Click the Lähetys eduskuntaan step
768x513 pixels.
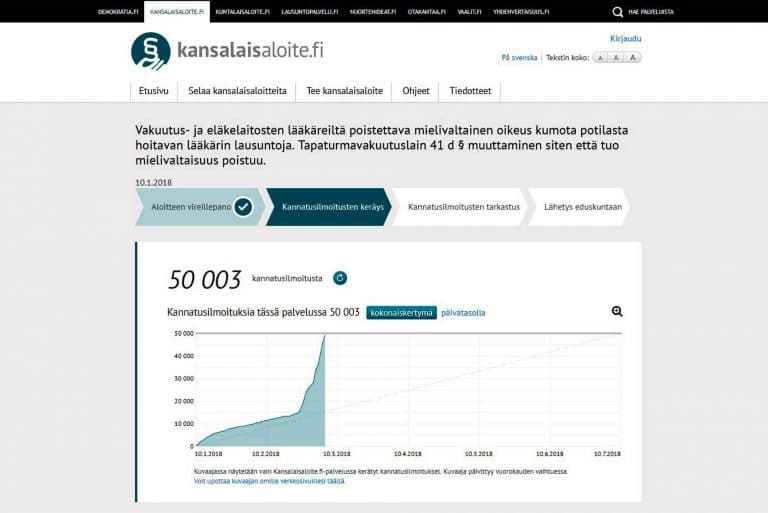[582, 207]
